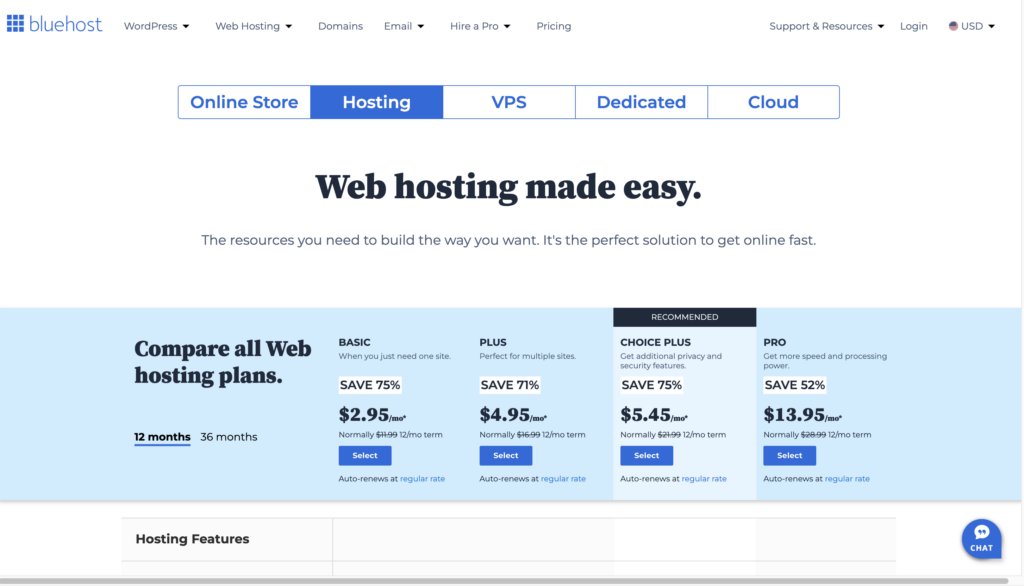Switch to the VPS tab
This screenshot has width=1024, height=586.
(x=509, y=102)
